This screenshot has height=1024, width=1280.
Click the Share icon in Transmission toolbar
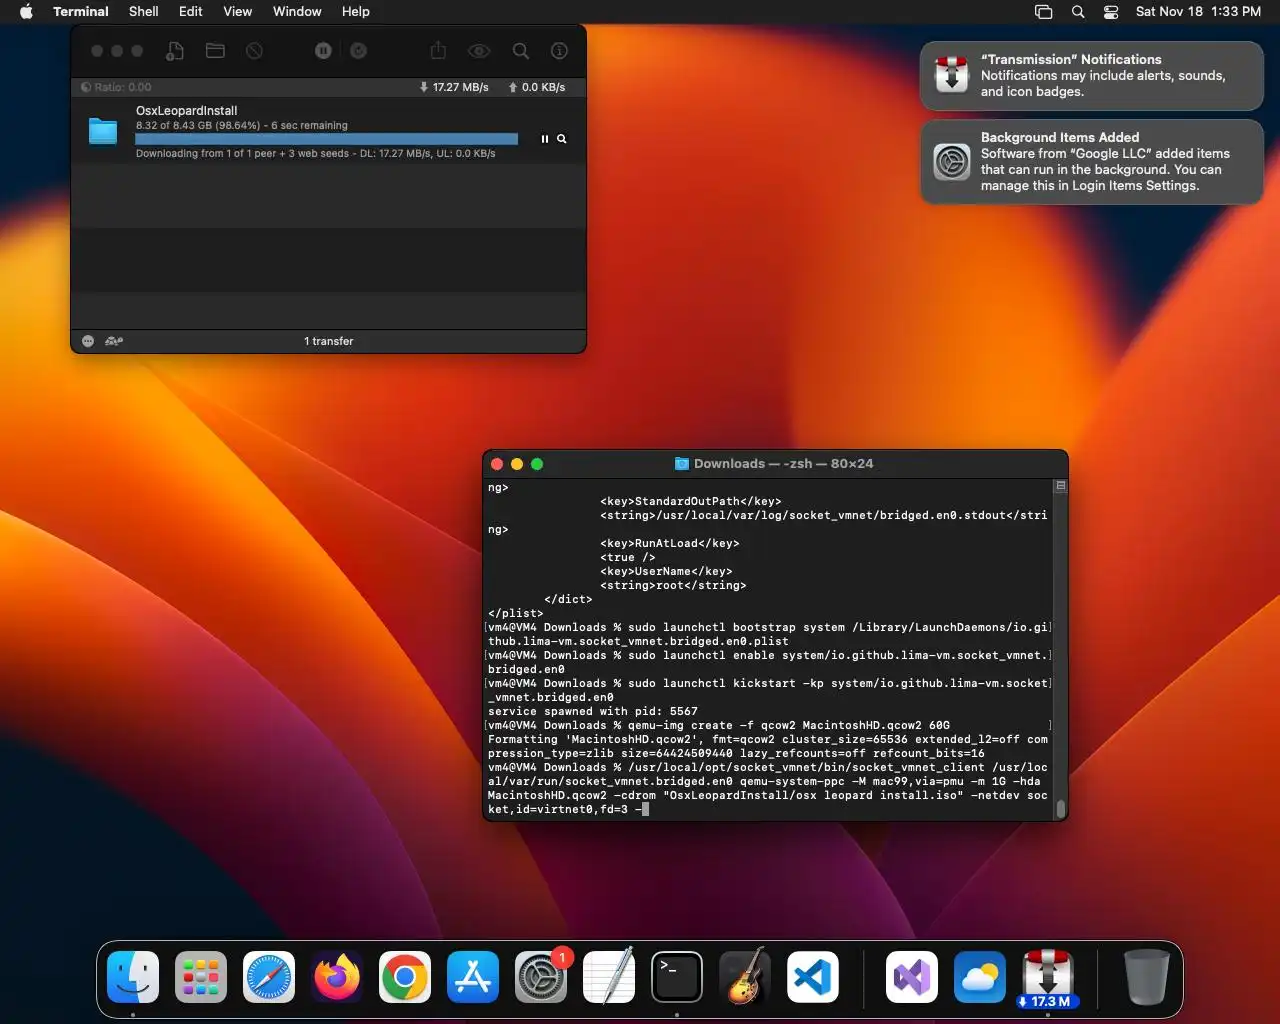(438, 51)
